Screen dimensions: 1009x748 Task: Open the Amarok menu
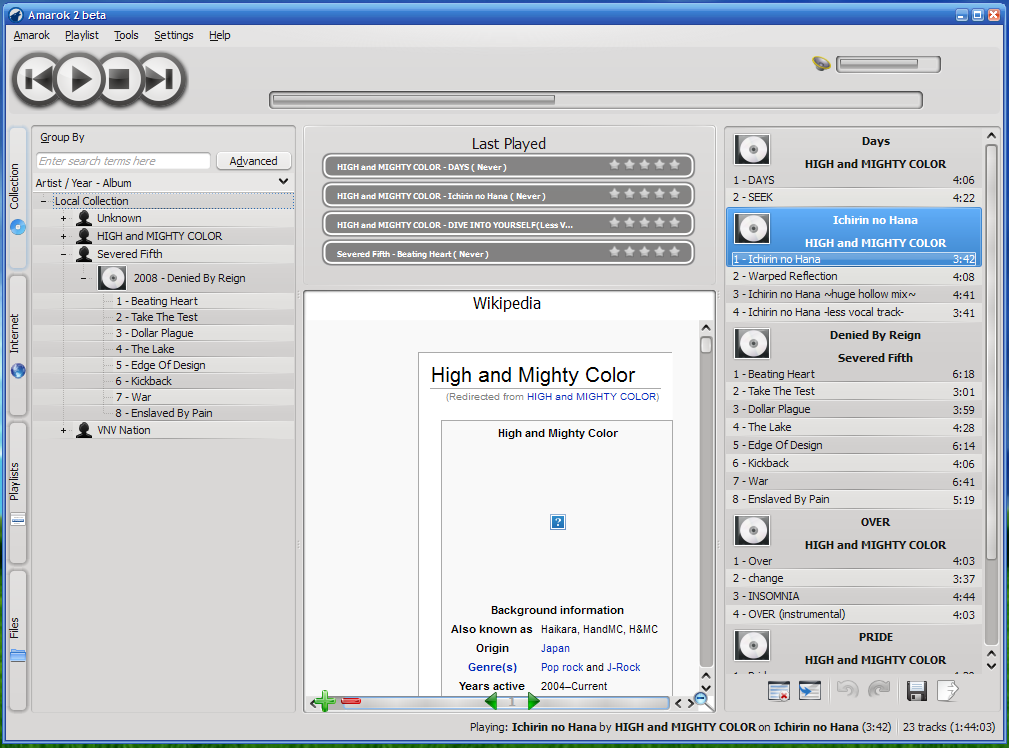click(32, 35)
